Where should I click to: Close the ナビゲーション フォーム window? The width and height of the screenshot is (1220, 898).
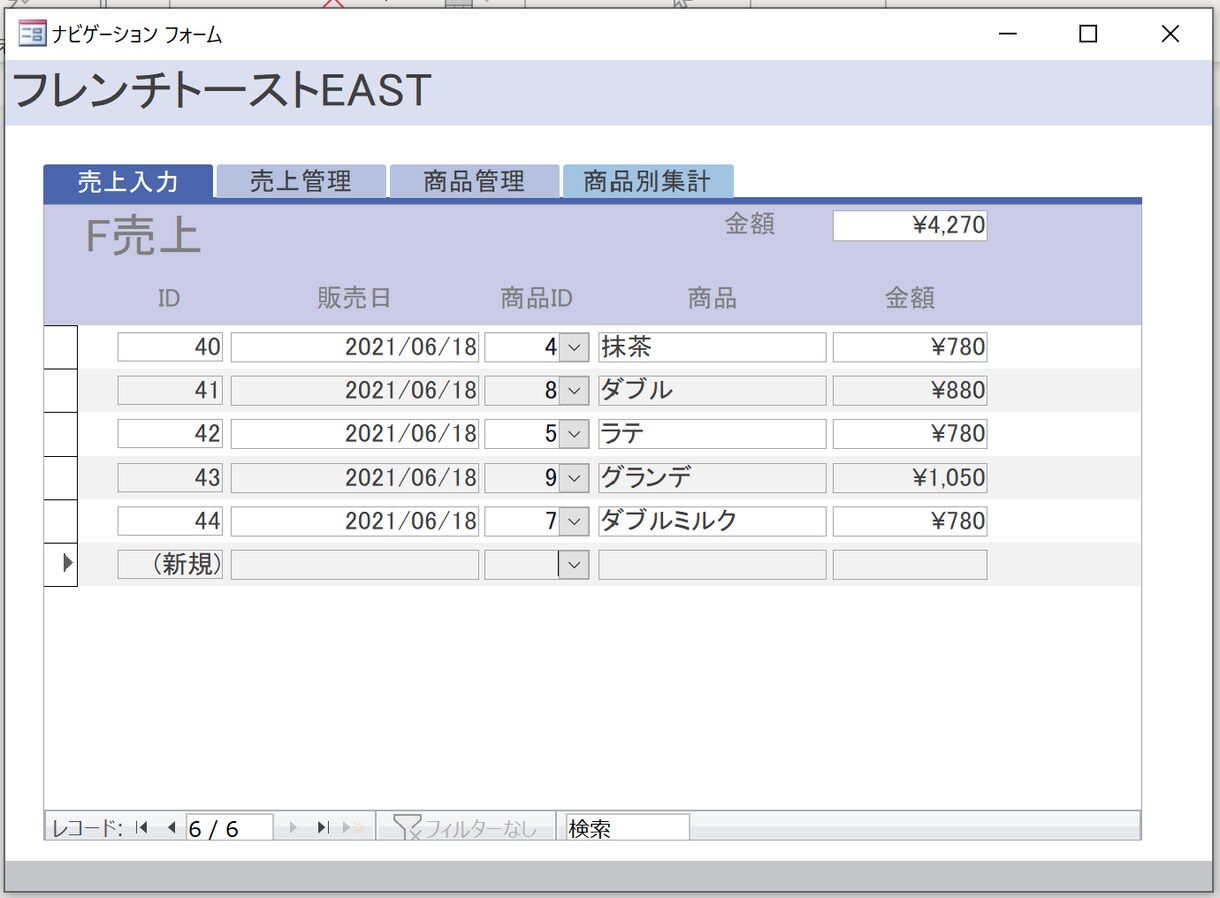point(1170,34)
